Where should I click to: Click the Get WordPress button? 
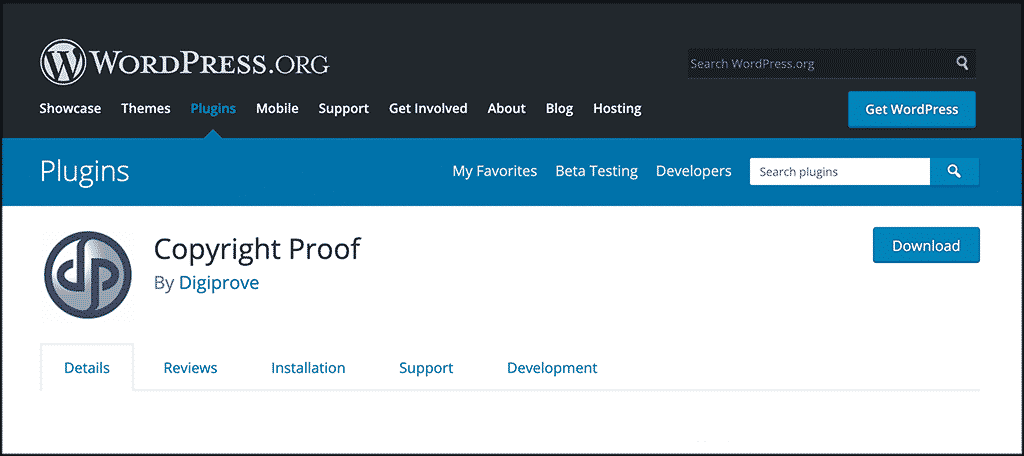(912, 109)
